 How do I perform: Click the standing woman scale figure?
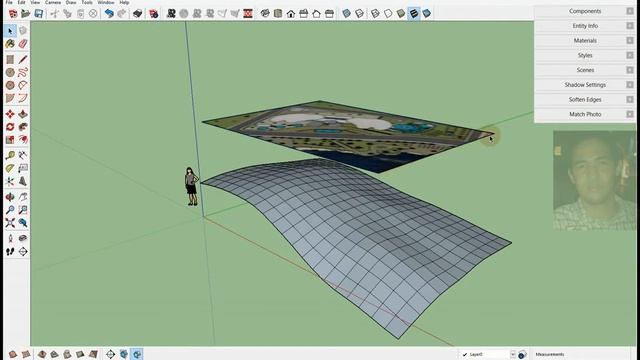tap(191, 186)
